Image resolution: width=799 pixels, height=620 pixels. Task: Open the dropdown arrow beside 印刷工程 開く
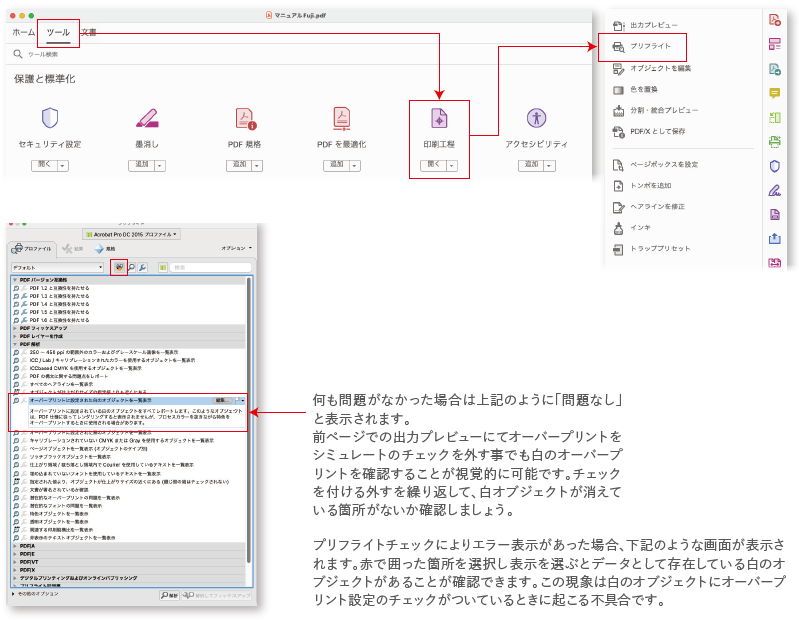click(452, 165)
